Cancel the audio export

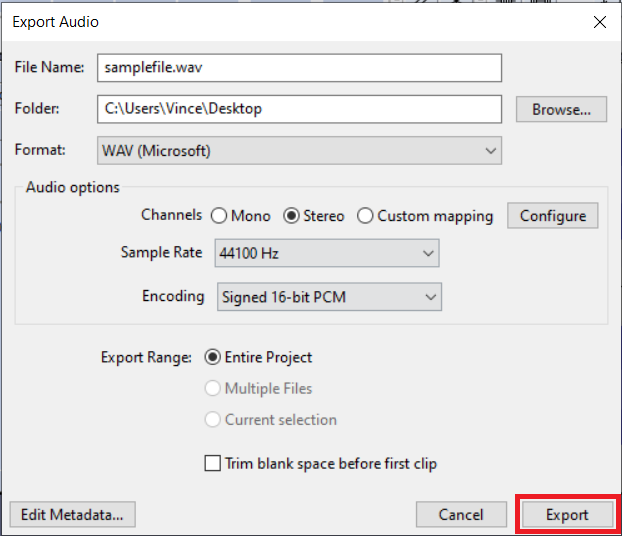(x=461, y=515)
